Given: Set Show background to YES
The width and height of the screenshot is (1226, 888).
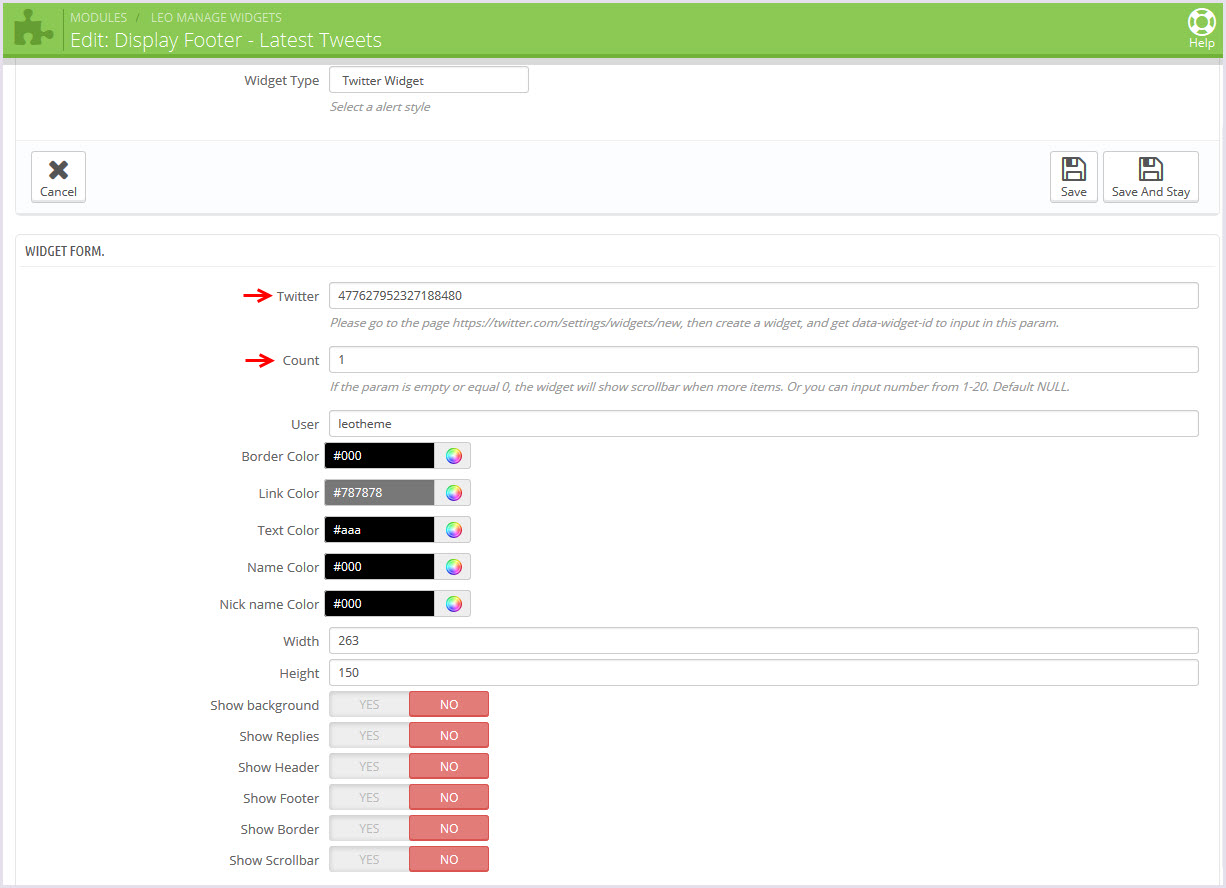Looking at the screenshot, I should [x=369, y=705].
